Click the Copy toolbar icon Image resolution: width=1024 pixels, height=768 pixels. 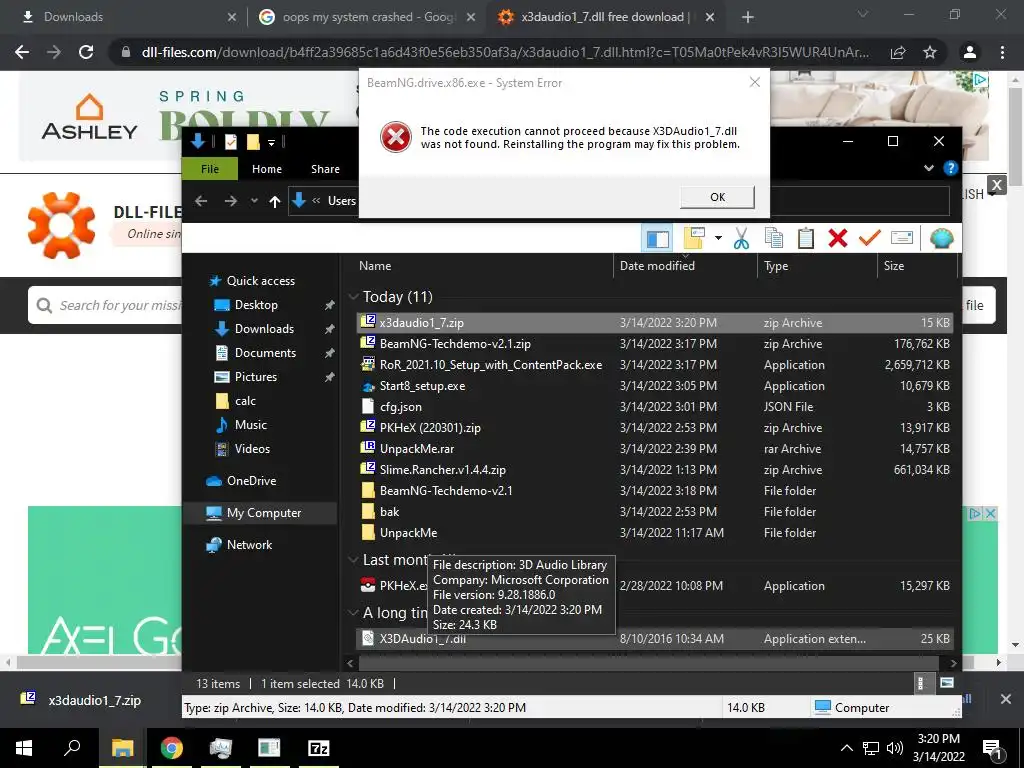coord(774,238)
